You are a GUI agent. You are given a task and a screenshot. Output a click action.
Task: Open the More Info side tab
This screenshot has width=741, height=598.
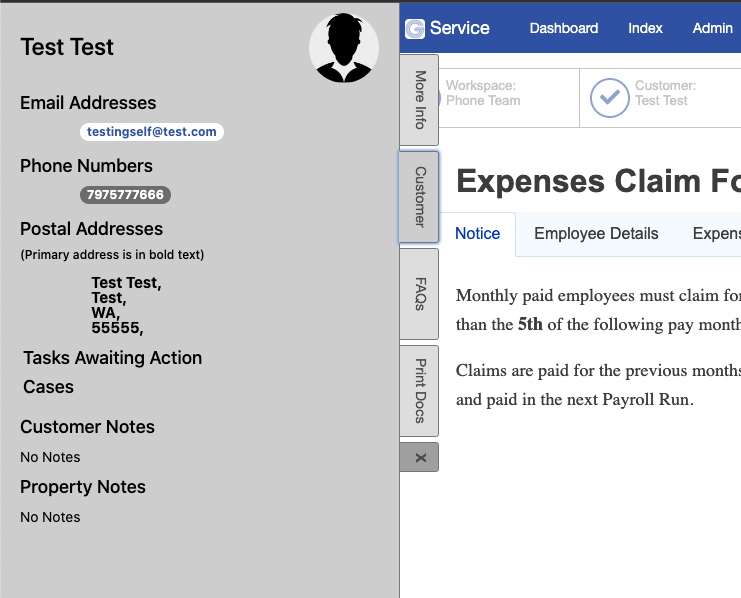(420, 99)
